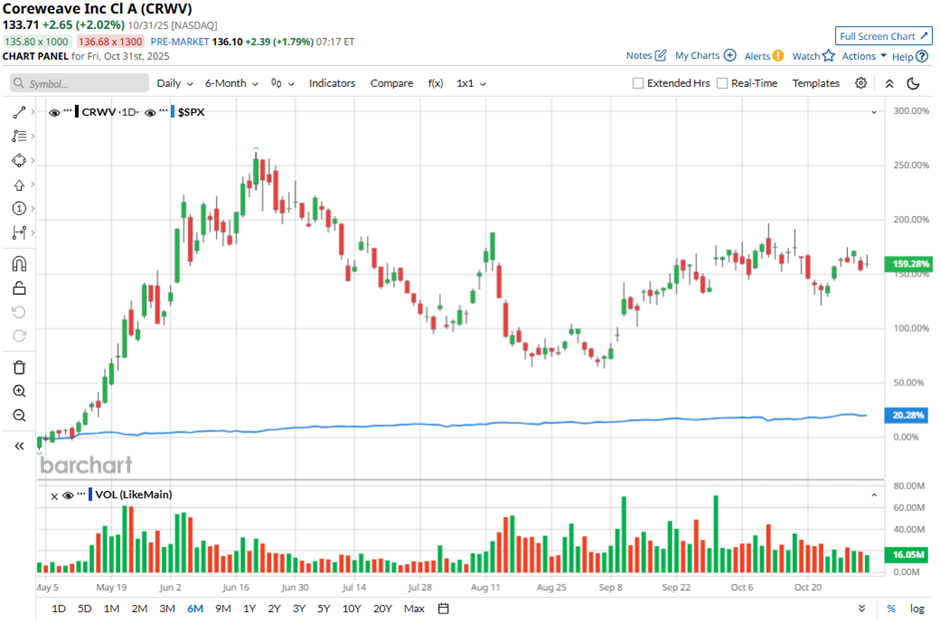Open the My Charts link

(705, 56)
